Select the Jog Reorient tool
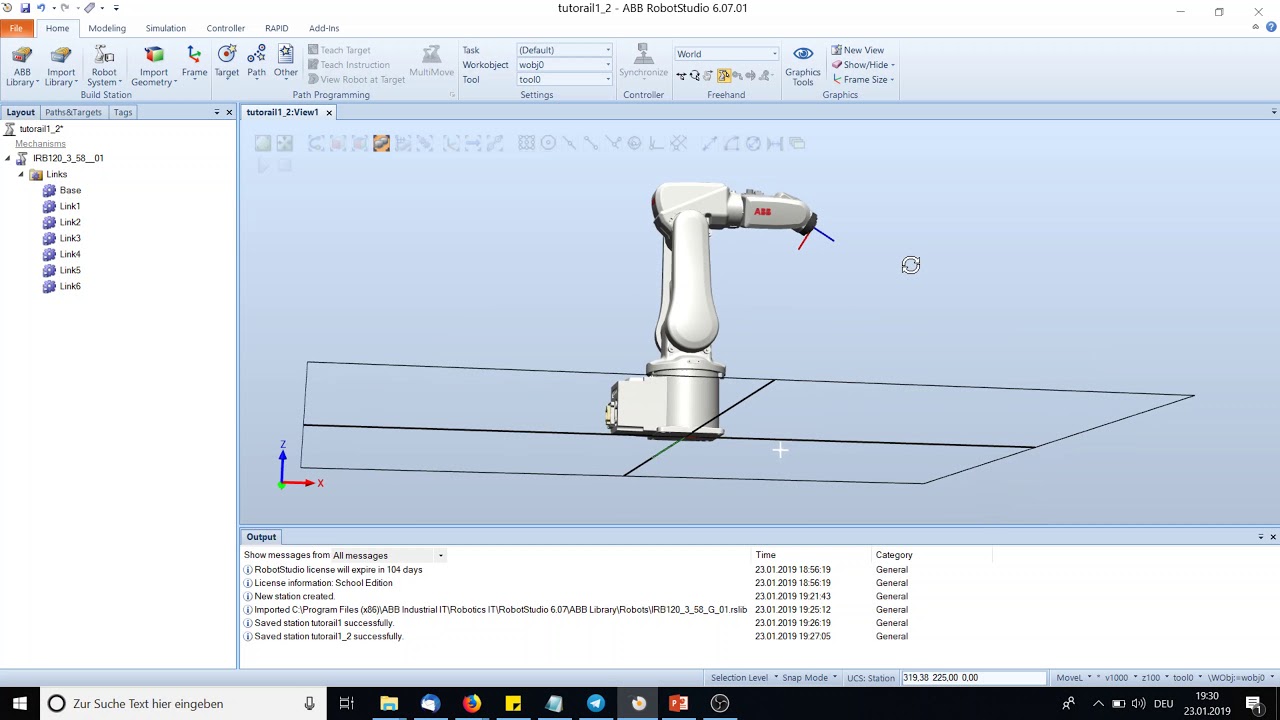1280x720 pixels. (737, 76)
